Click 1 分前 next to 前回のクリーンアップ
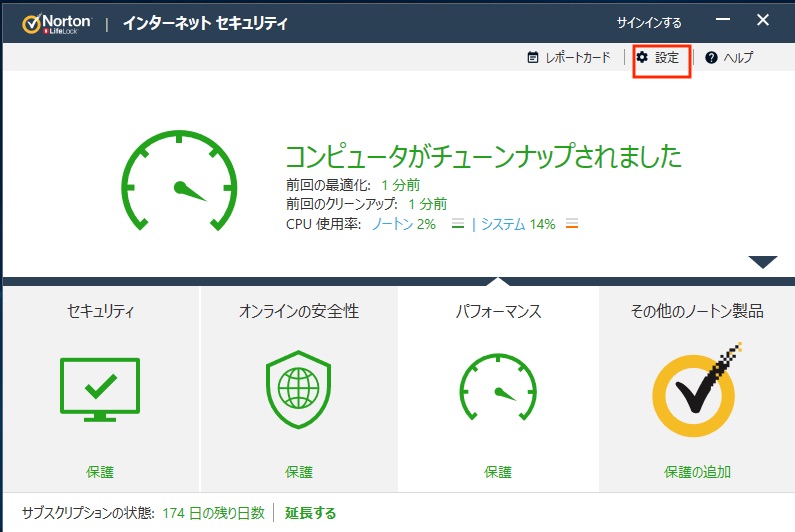Screen dimensions: 795x532 coord(427,204)
